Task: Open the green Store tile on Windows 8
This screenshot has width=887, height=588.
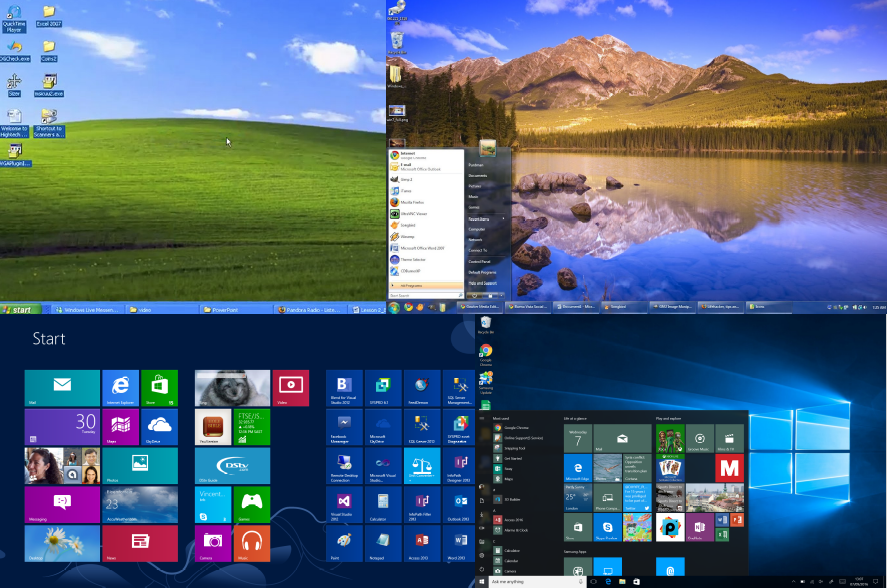Action: (160, 388)
